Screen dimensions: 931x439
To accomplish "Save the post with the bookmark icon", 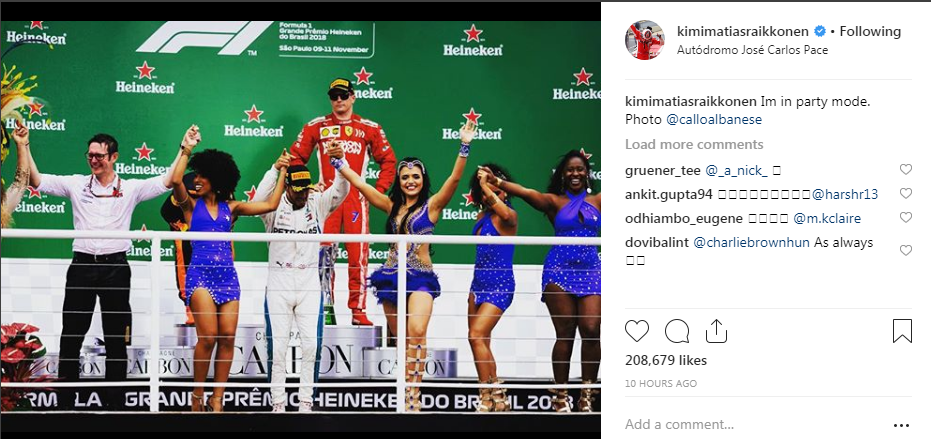I will click(x=902, y=331).
